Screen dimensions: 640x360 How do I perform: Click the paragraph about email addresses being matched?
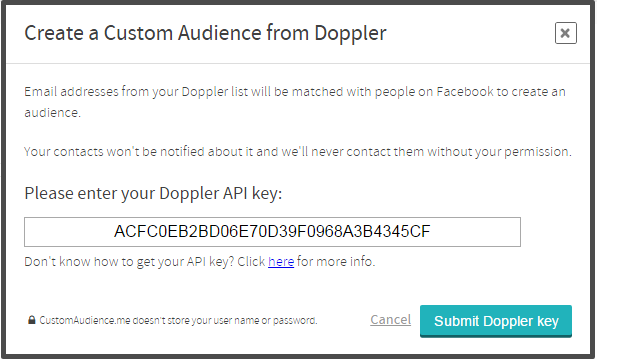tap(295, 102)
